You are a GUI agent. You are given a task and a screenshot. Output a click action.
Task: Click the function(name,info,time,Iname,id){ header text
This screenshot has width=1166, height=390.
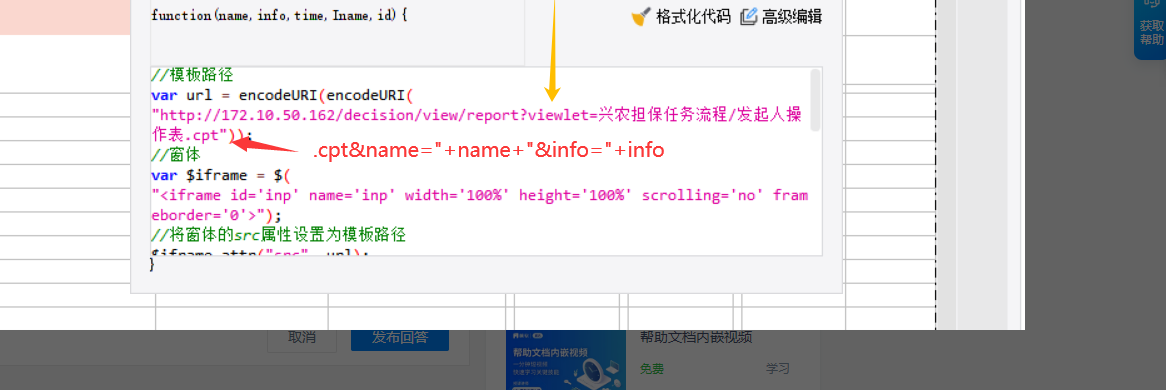click(279, 15)
